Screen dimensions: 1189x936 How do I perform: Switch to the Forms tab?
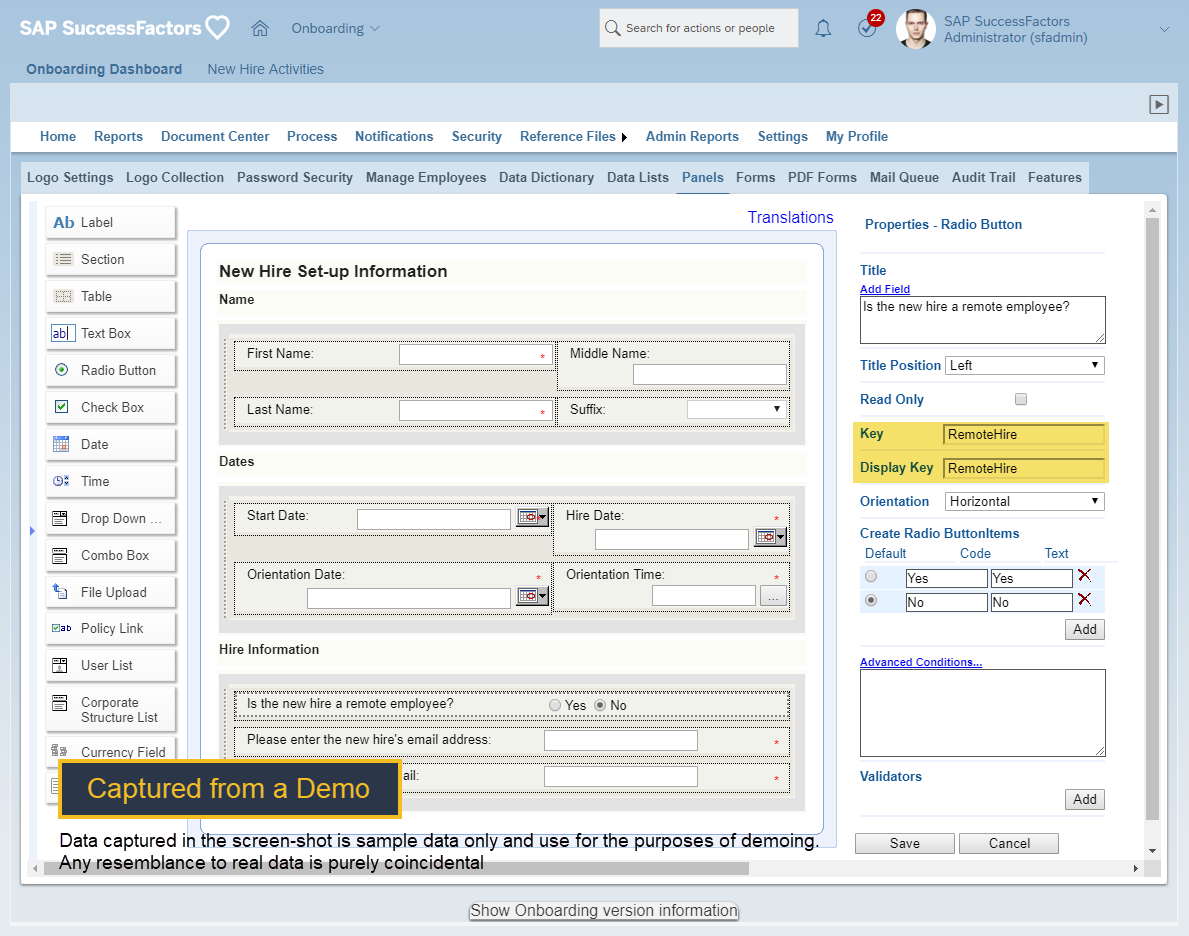755,177
